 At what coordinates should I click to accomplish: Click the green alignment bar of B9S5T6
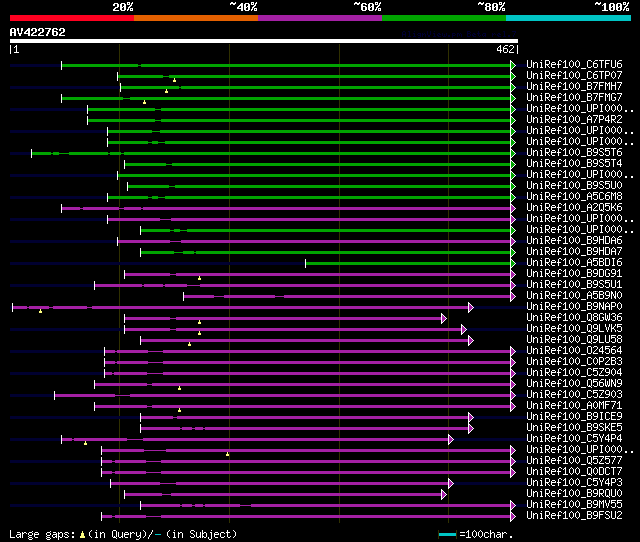(271, 153)
